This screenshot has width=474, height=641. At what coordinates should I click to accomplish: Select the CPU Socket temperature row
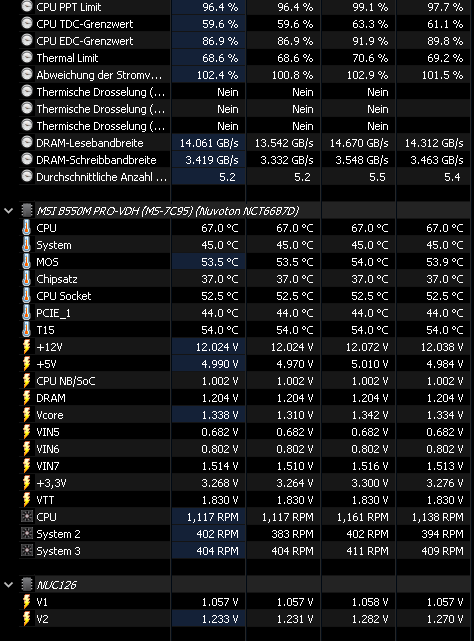pyautogui.click(x=245, y=296)
